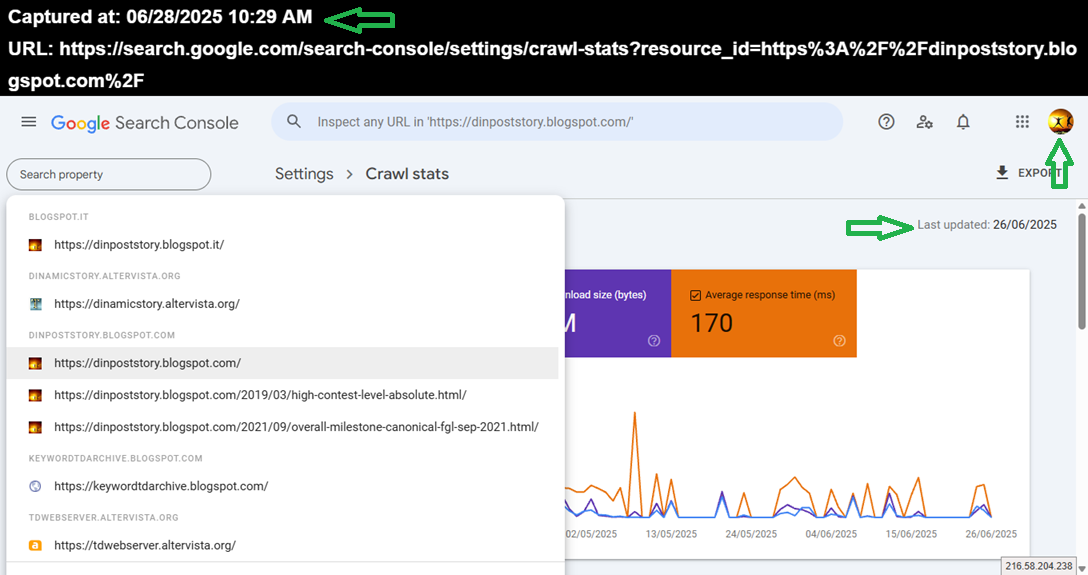Click the Crawl stats breadcrumb
This screenshot has width=1088, height=575.
pos(407,174)
